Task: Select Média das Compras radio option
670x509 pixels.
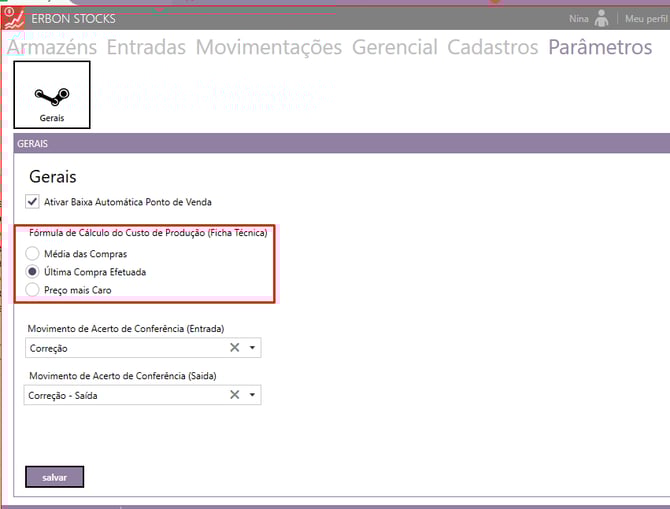Action: coord(33,254)
